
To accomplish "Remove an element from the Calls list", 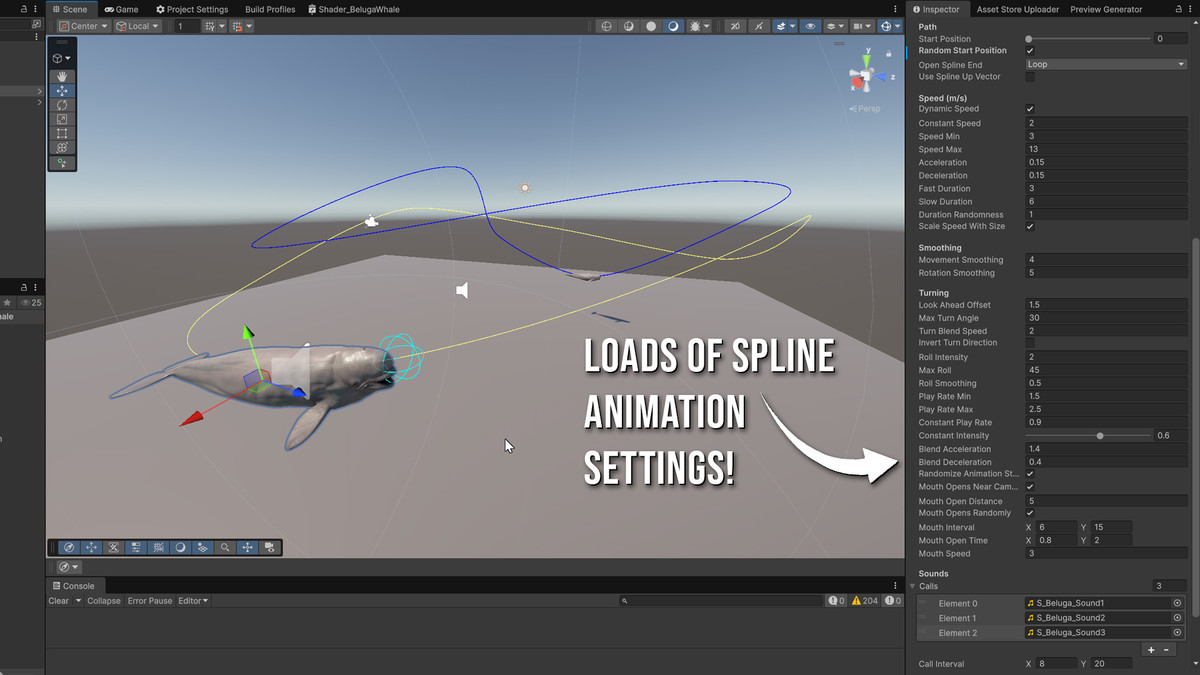I will tap(1166, 650).
